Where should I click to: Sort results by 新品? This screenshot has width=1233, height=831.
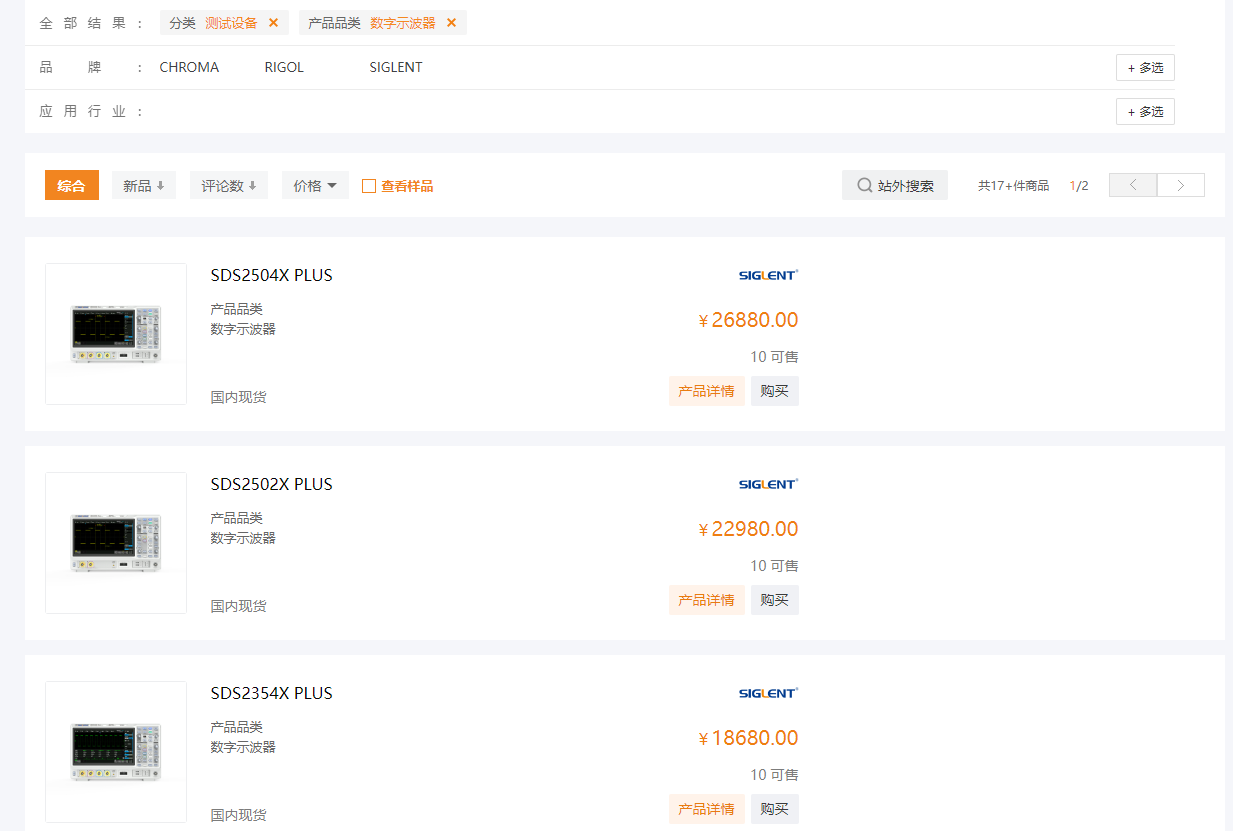144,186
